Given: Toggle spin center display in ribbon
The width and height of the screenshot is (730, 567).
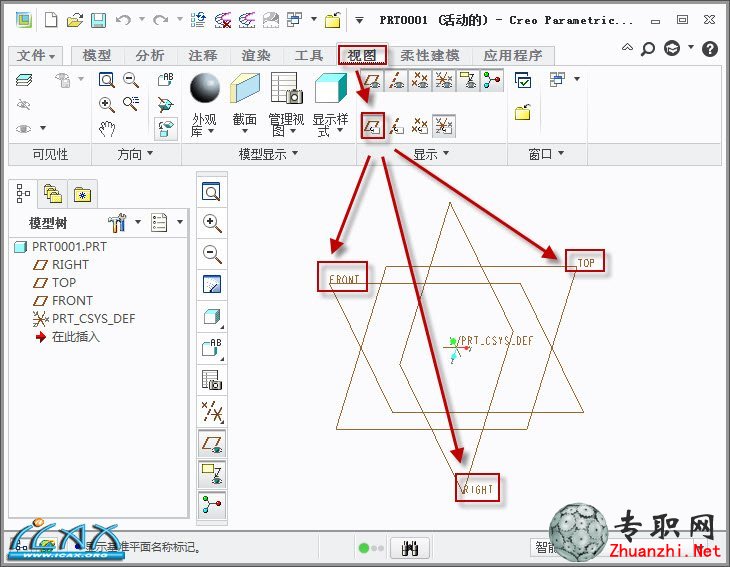Looking at the screenshot, I should click(x=492, y=80).
